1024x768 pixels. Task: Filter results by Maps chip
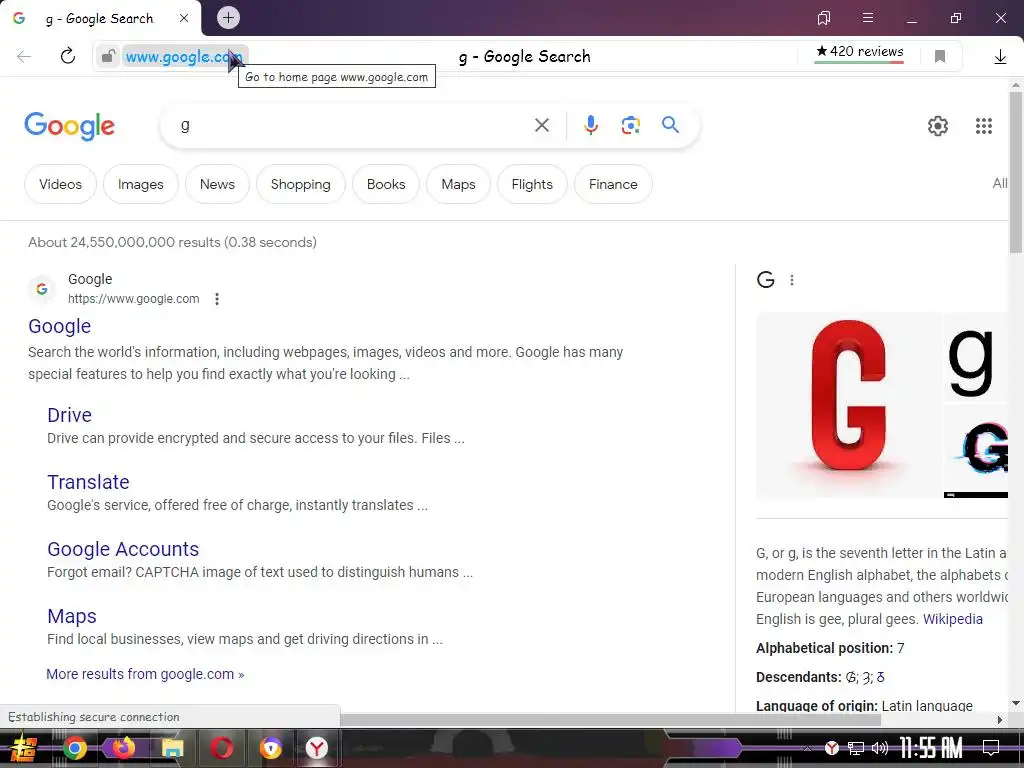(x=458, y=184)
